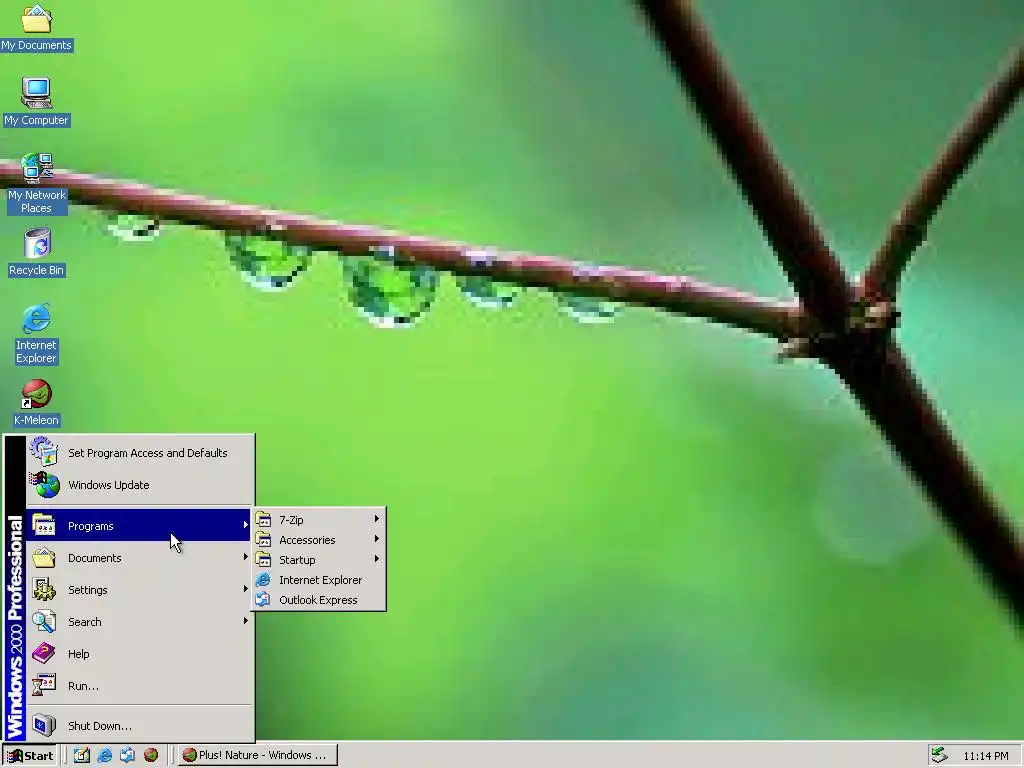This screenshot has height=768, width=1024.
Task: Open the Search submenu in Start menu
Action: [x=140, y=622]
